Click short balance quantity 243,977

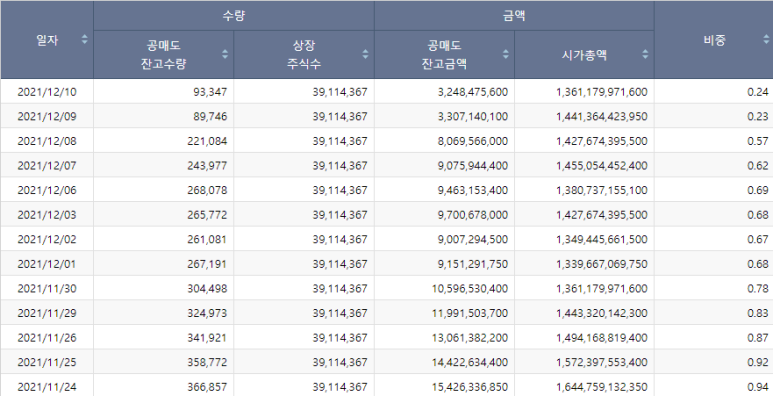(x=207, y=166)
